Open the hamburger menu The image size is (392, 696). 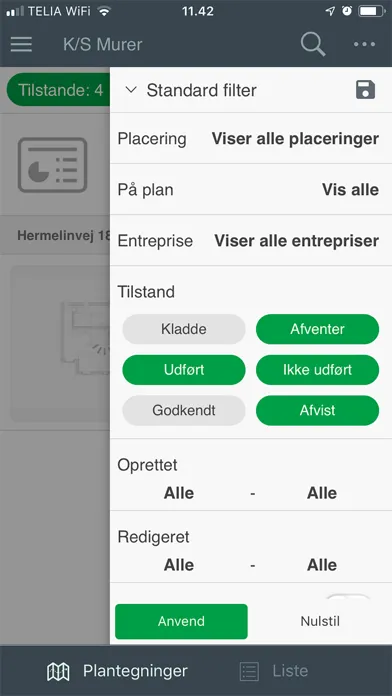[21, 44]
